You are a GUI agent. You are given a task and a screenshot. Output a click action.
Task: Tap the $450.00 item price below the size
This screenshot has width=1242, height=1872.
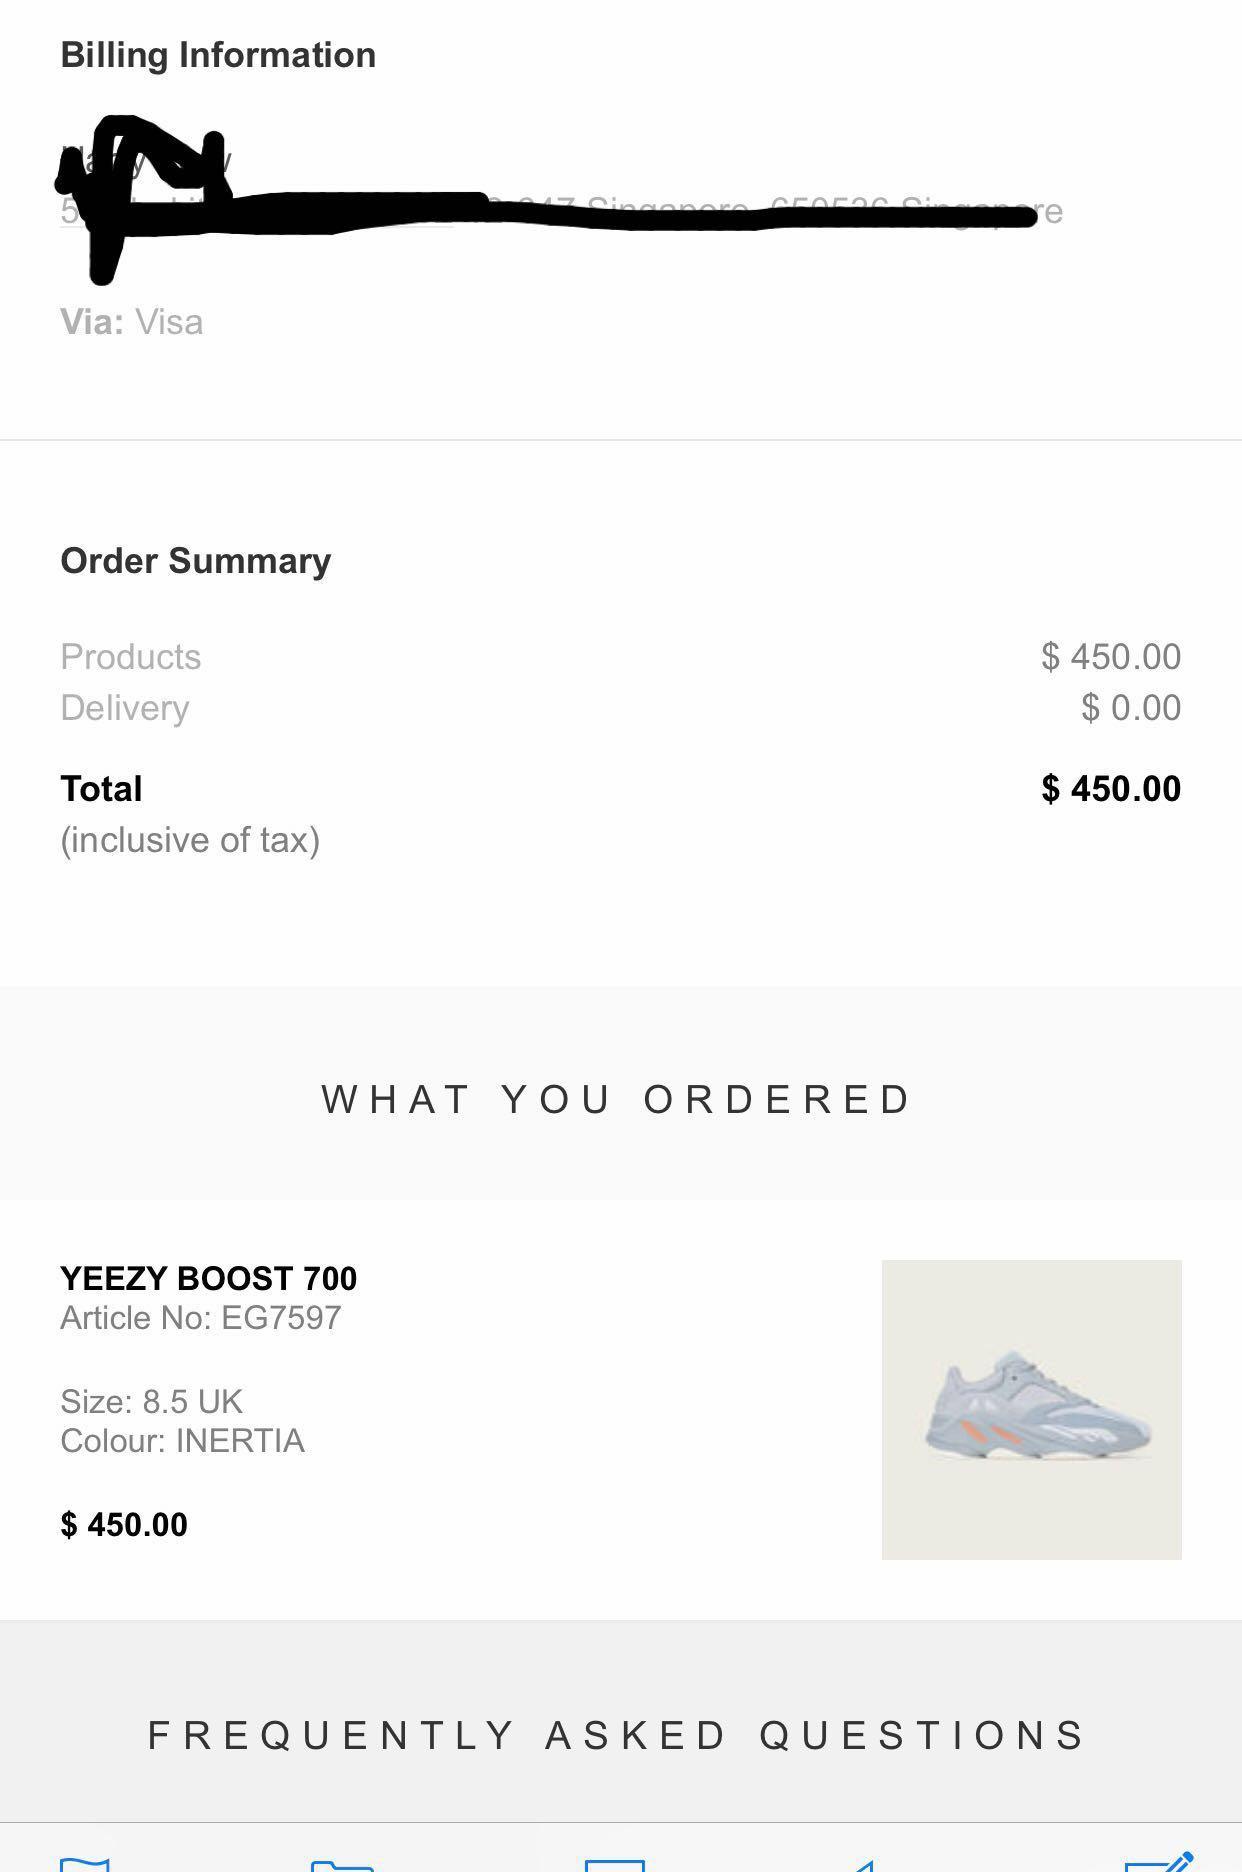point(124,1524)
